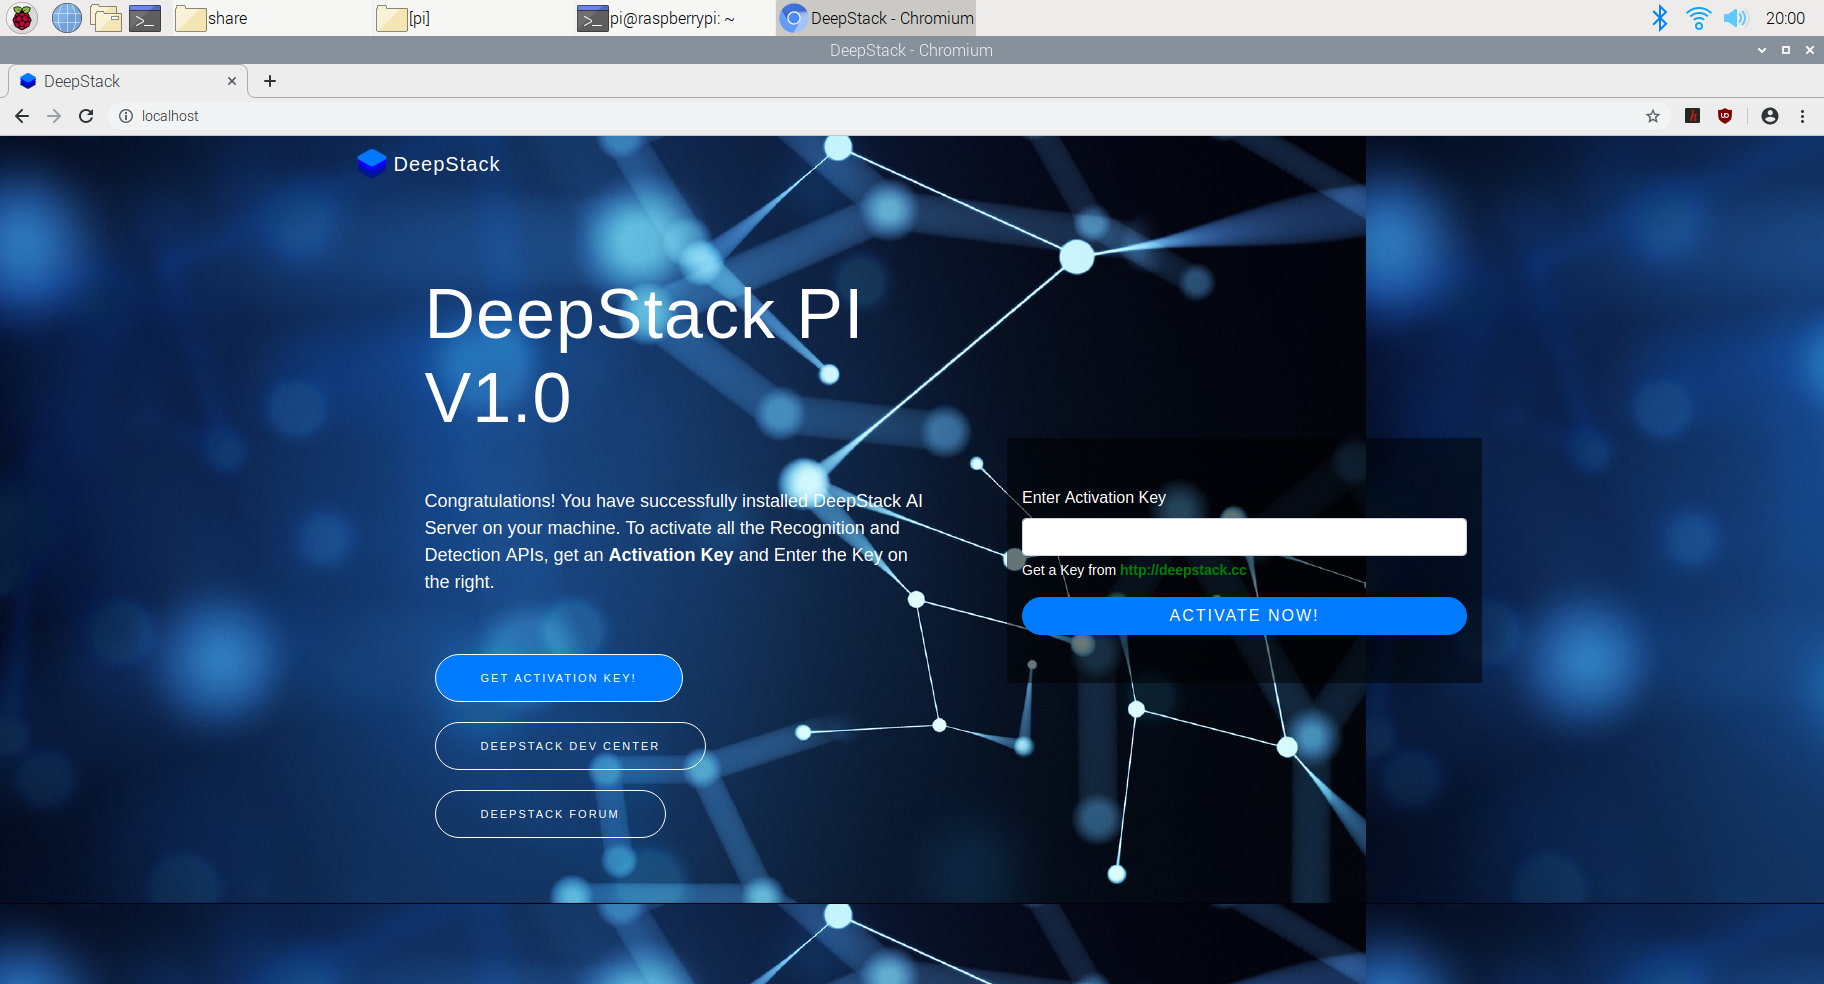
Task: Go back using the browser back arrow
Action: 22,116
